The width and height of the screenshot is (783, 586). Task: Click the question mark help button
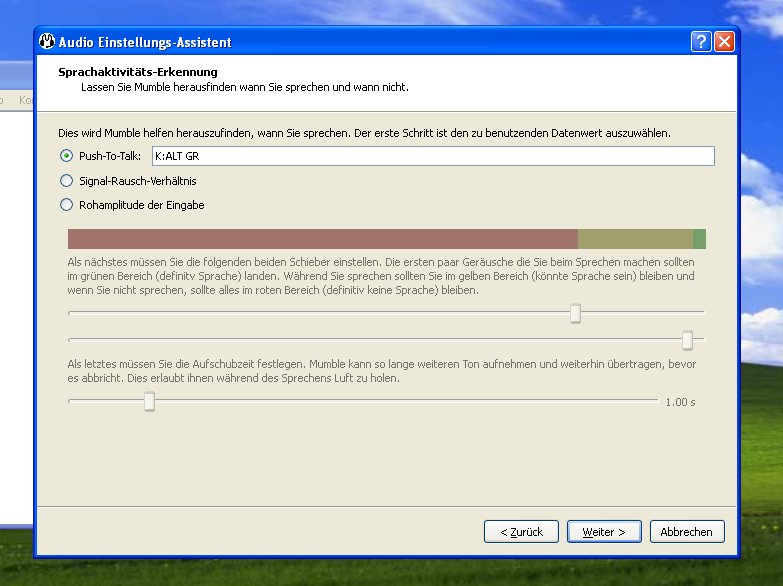[701, 42]
